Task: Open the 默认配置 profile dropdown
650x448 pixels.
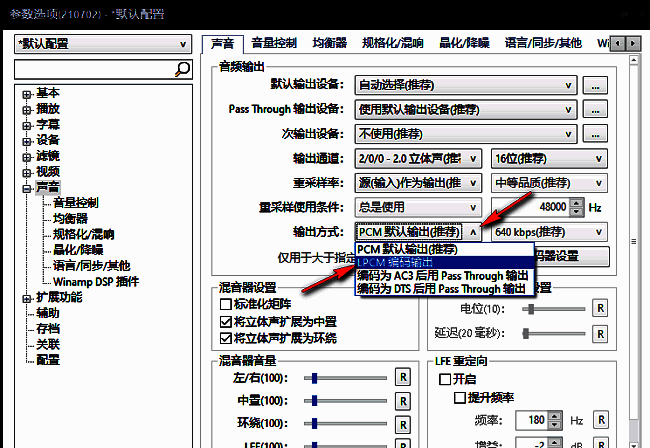Action: click(x=102, y=44)
